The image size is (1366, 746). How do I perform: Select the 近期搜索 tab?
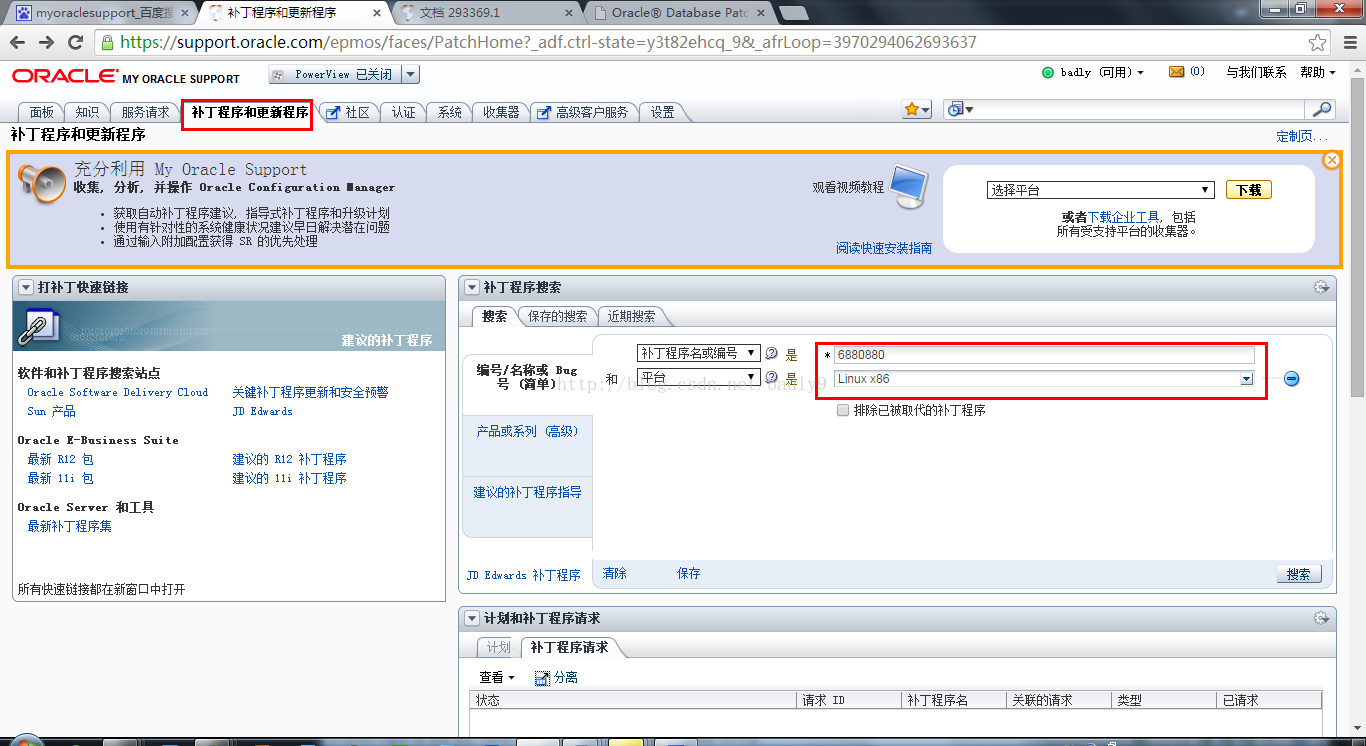(x=631, y=316)
